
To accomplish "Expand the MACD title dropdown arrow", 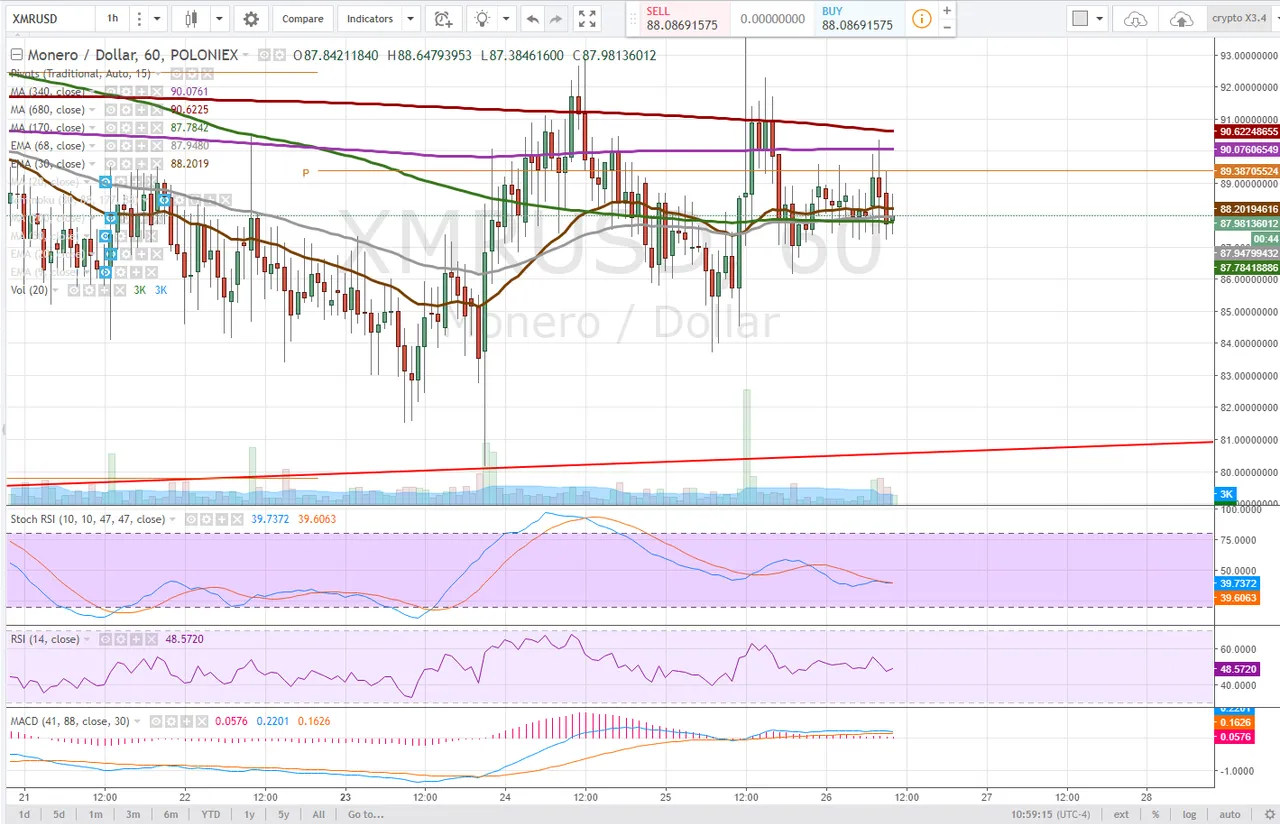I will click(x=137, y=722).
